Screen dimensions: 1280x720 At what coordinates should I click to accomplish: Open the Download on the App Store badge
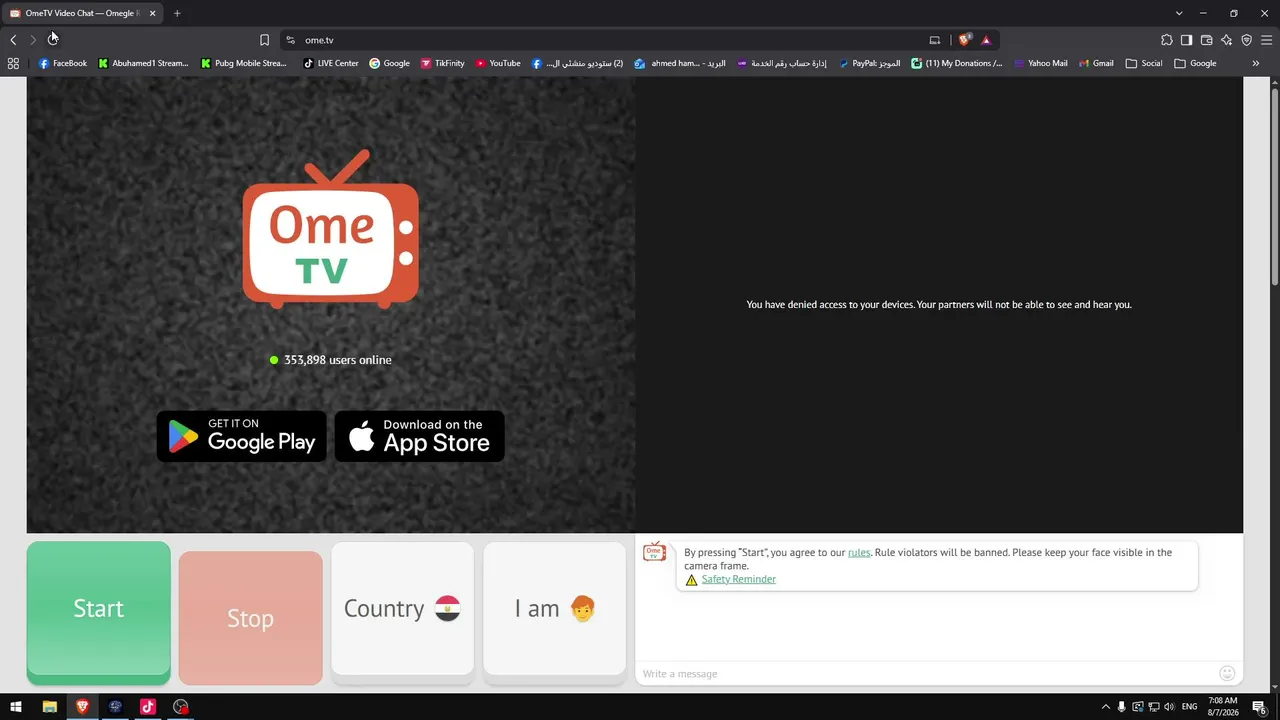click(420, 436)
